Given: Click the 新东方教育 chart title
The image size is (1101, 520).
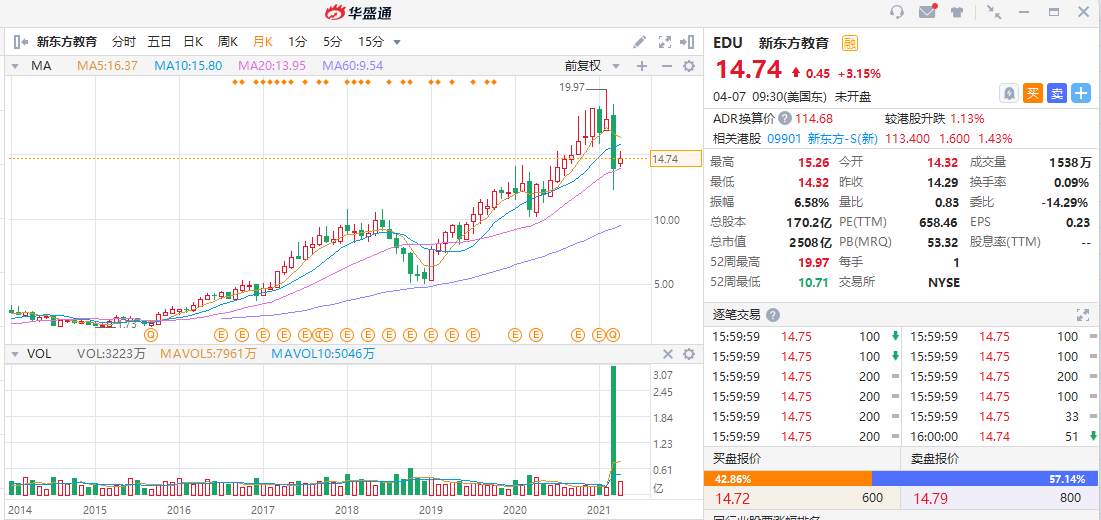Looking at the screenshot, I should pos(67,42).
